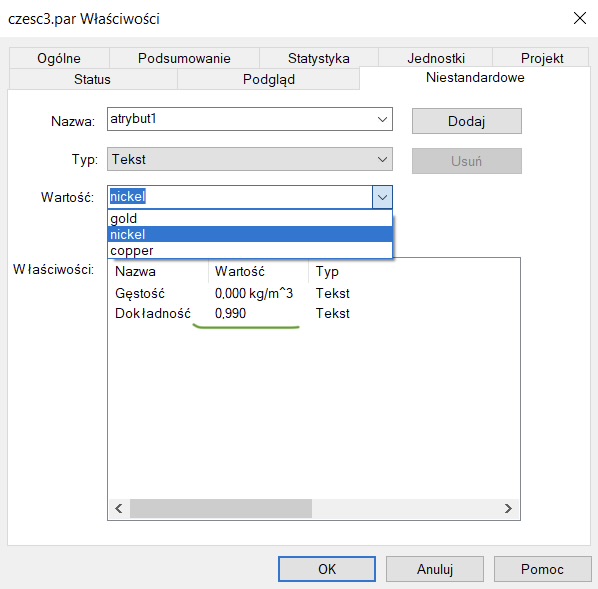The height and width of the screenshot is (589, 598).
Task: Open the Projekt tab
Action: click(541, 58)
